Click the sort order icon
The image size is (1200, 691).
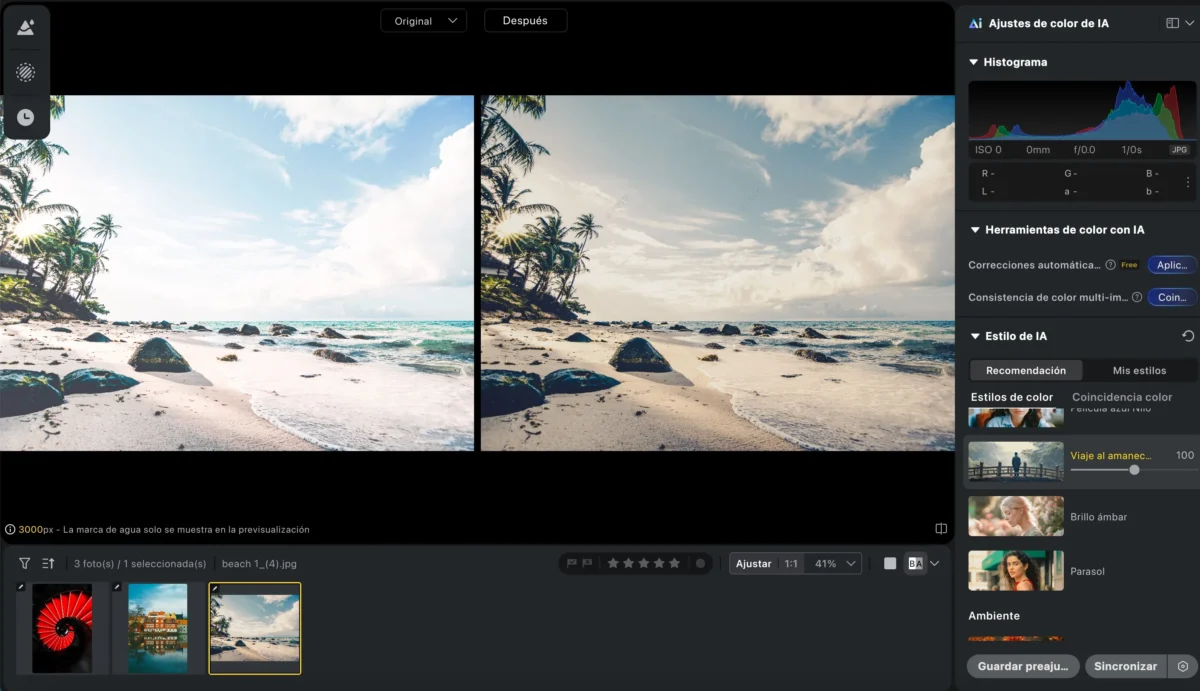pos(48,563)
